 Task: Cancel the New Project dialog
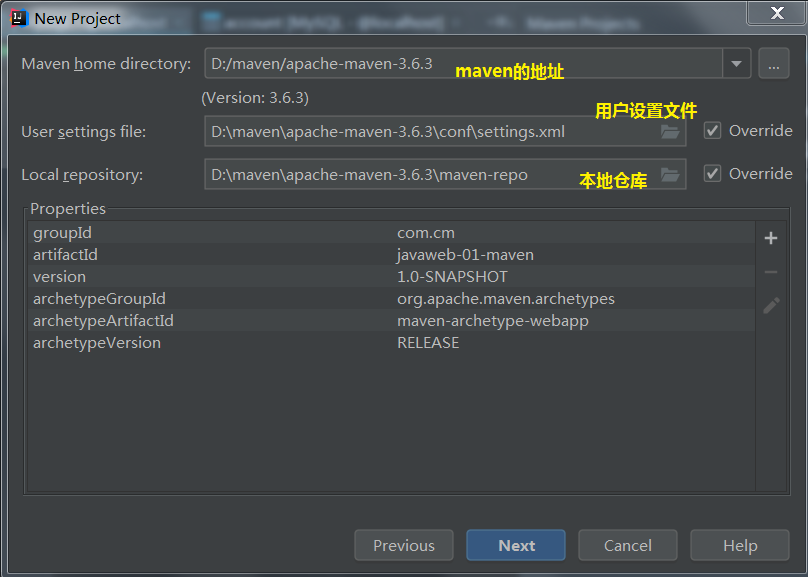(628, 545)
